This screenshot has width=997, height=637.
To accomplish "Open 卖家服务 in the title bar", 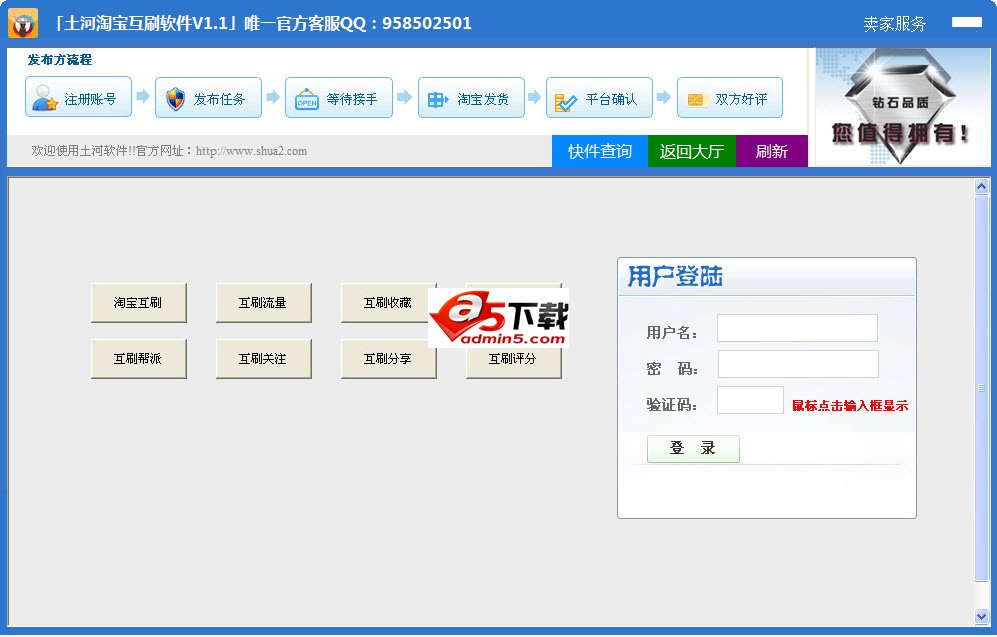I will (x=895, y=24).
